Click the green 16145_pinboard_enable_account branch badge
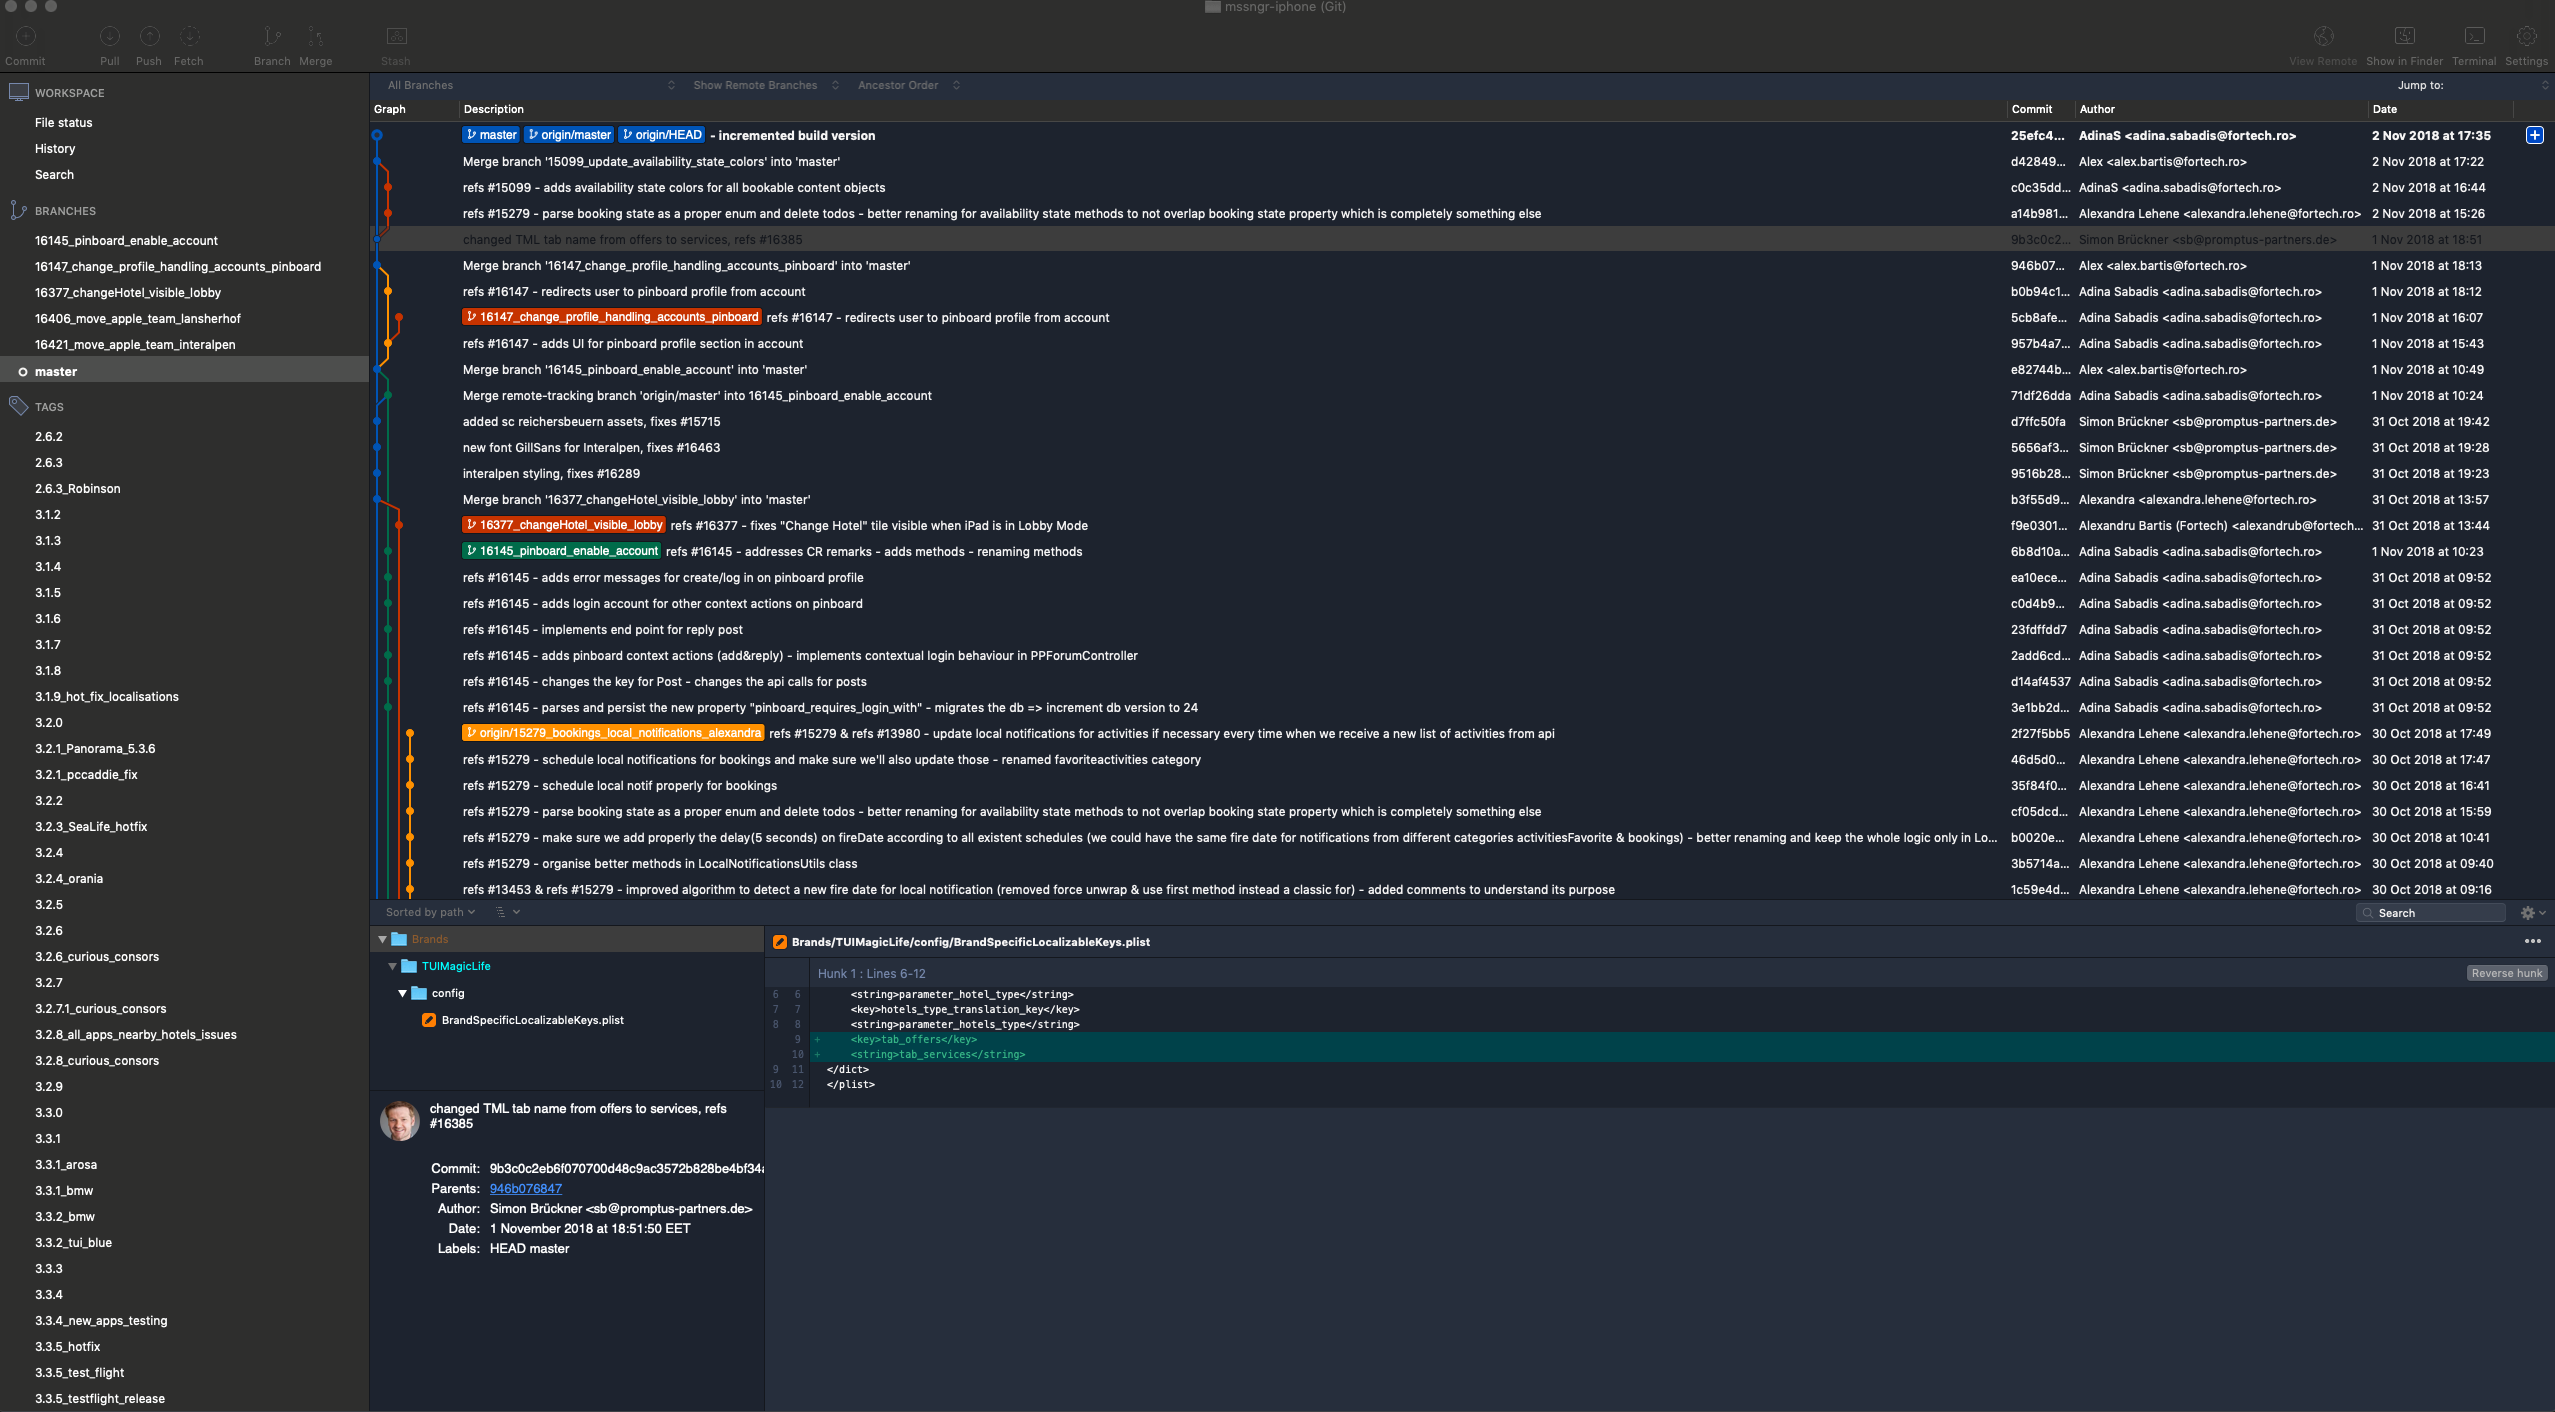This screenshot has height=1412, width=2555. 561,551
